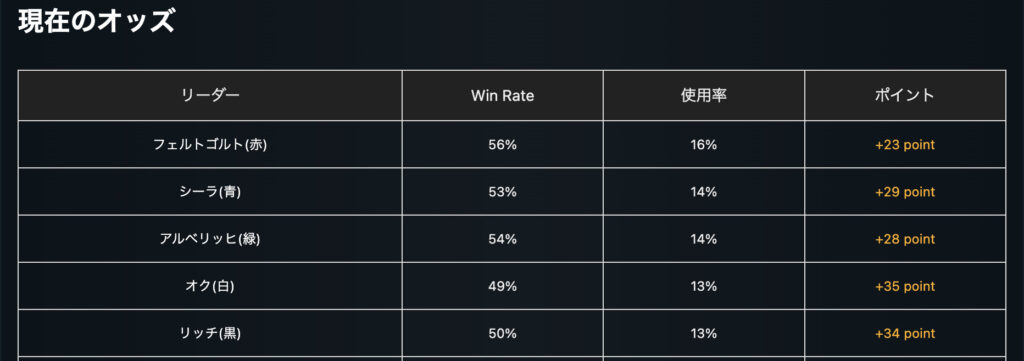Click the +23 point value

point(904,145)
